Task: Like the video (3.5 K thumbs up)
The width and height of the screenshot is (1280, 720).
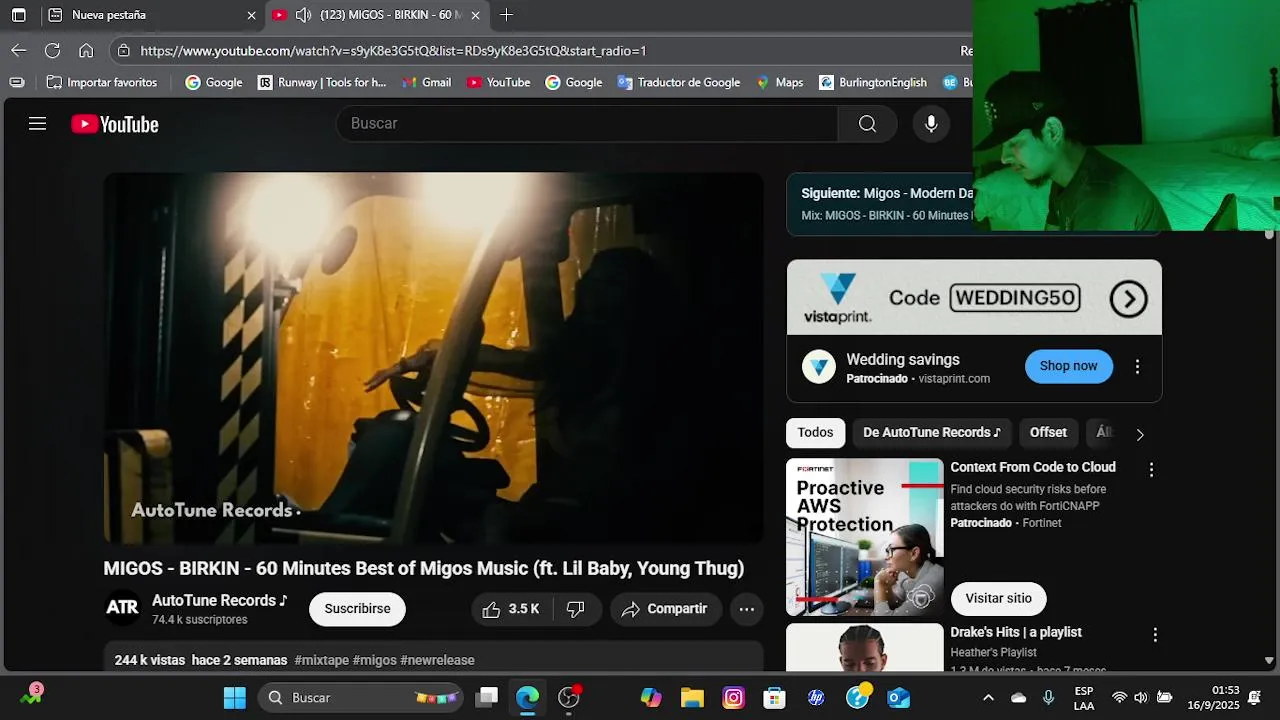Action: (x=510, y=609)
